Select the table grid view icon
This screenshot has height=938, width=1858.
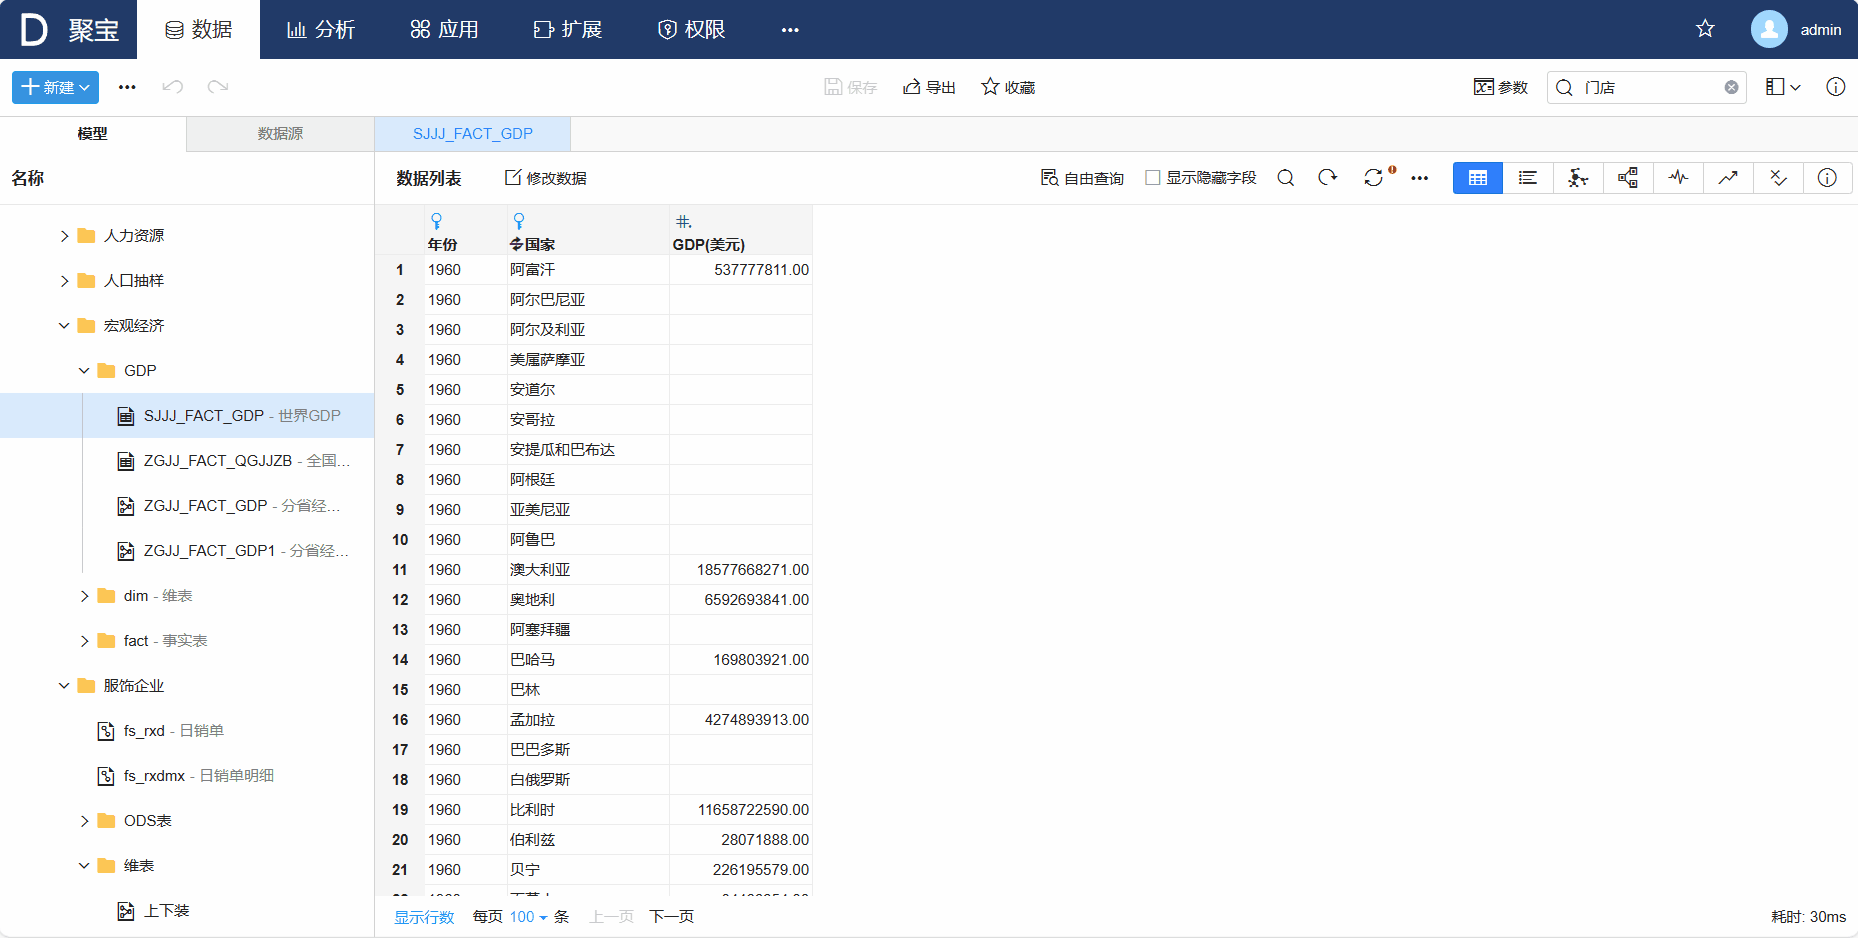[x=1478, y=178]
